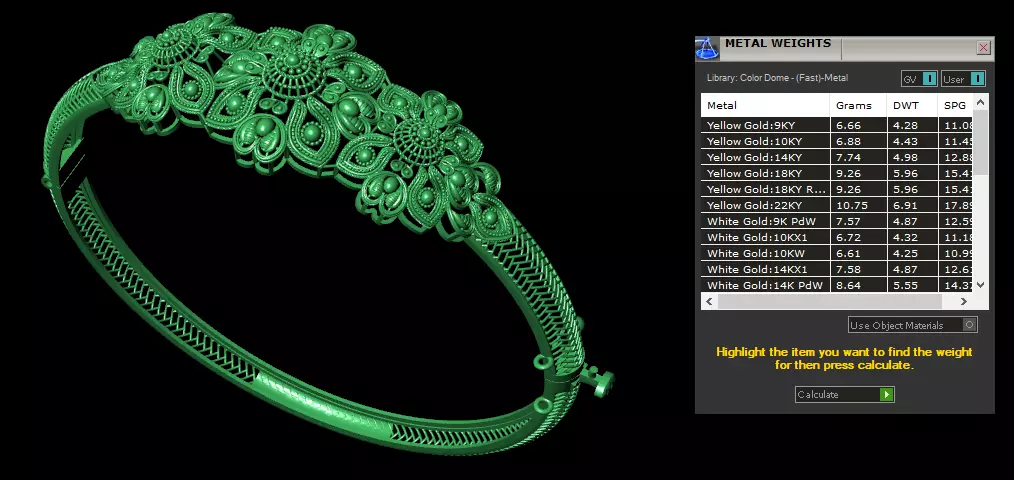Click the 6.88 grams cell
This screenshot has height=480, width=1014.
click(858, 141)
